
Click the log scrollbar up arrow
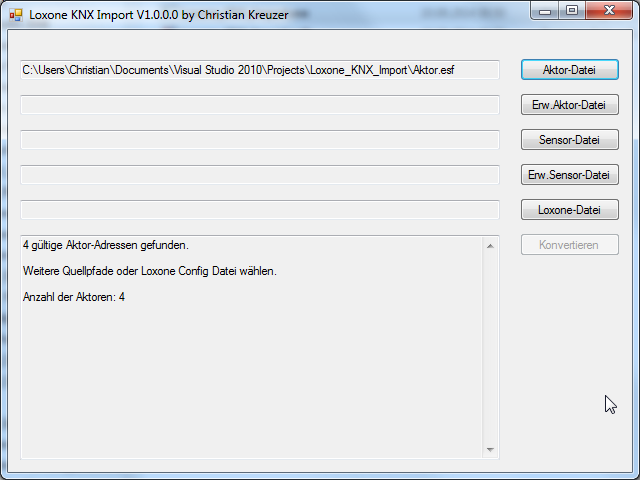point(490,246)
